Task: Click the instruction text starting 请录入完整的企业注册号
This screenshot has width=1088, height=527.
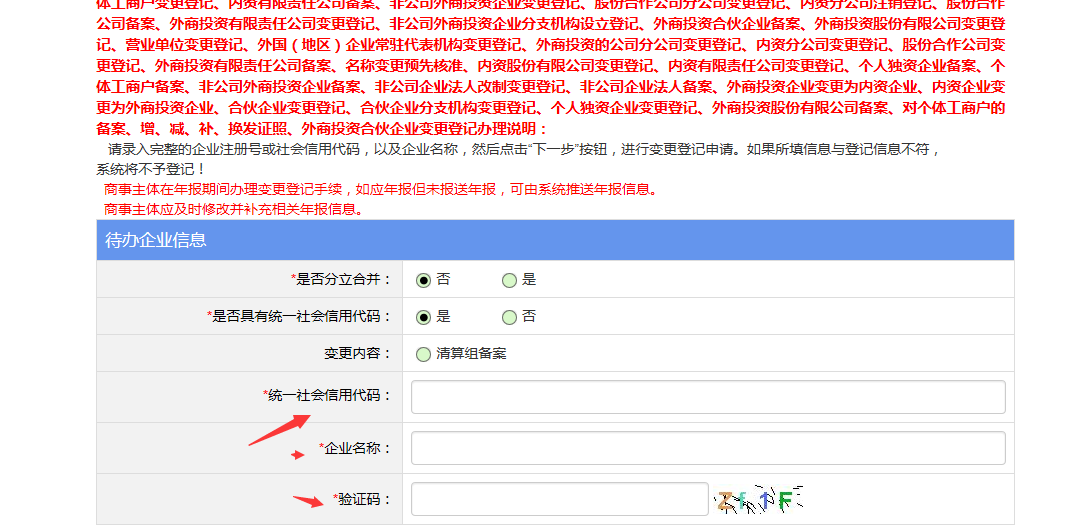Action: coord(520,149)
